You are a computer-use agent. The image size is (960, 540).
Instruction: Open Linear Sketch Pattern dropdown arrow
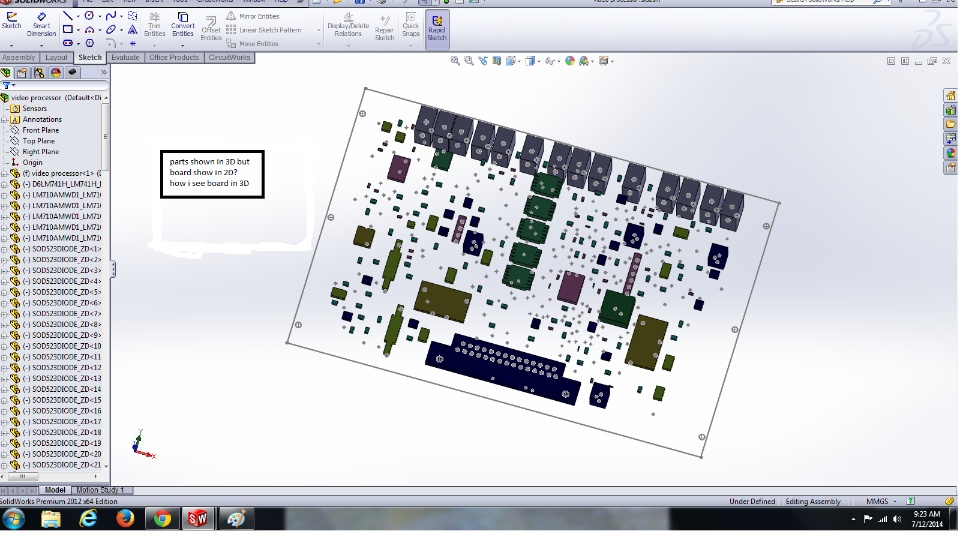pyautogui.click(x=318, y=30)
